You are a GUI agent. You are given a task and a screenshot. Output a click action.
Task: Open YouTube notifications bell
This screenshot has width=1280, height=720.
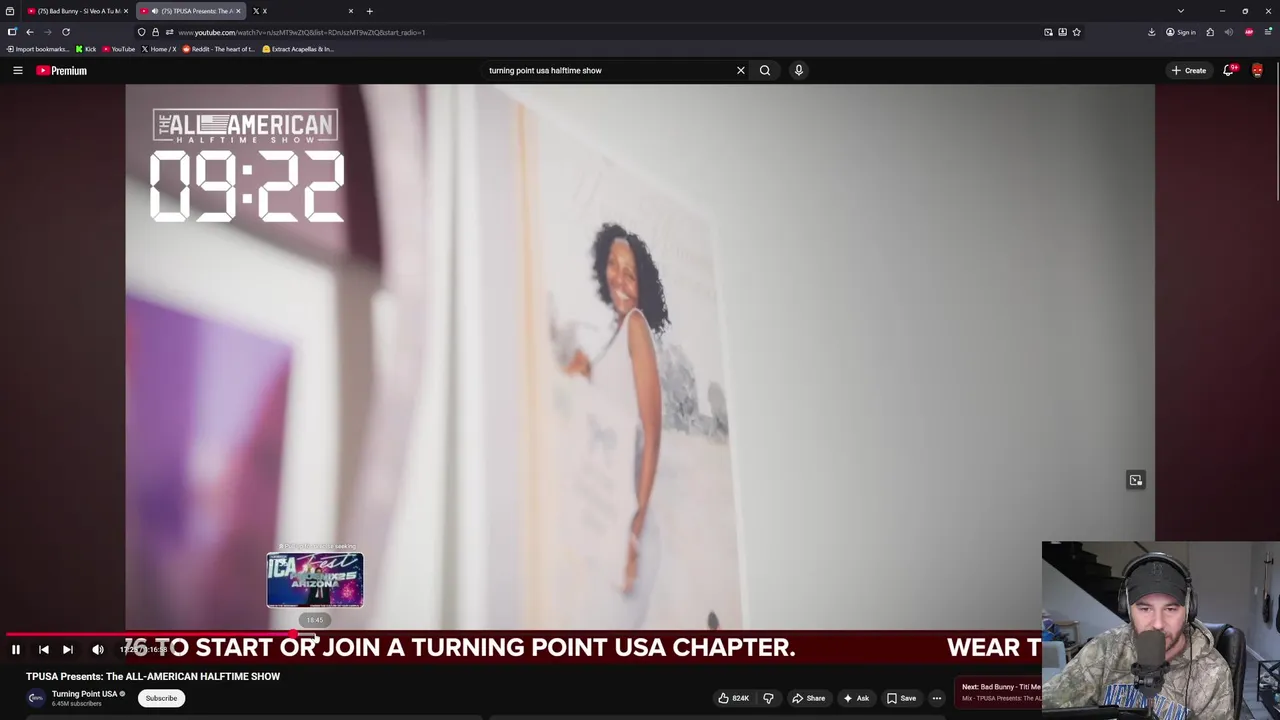(x=1229, y=70)
